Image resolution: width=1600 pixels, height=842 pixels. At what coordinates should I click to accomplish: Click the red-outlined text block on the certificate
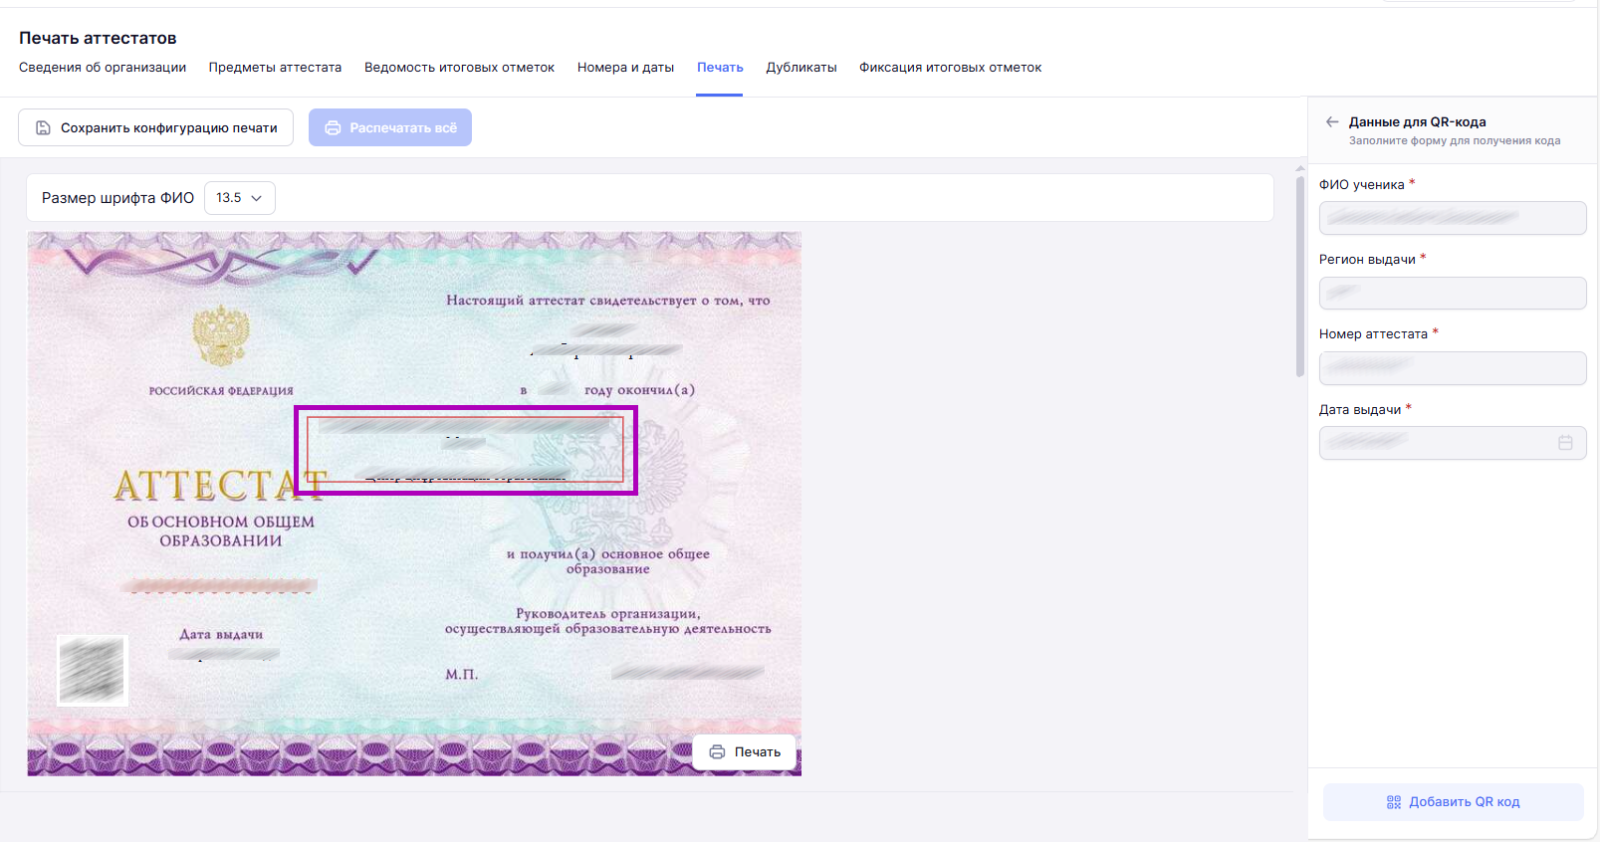[465, 449]
